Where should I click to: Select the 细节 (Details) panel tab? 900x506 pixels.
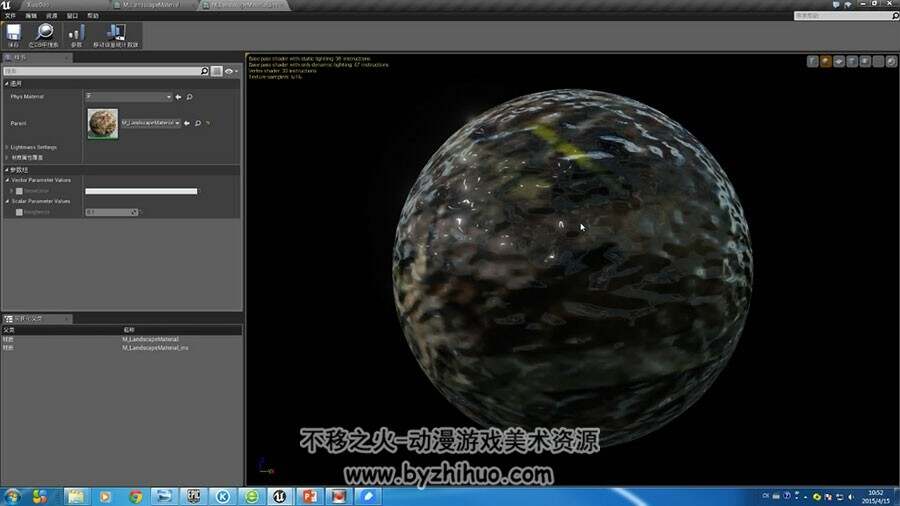click(x=36, y=57)
